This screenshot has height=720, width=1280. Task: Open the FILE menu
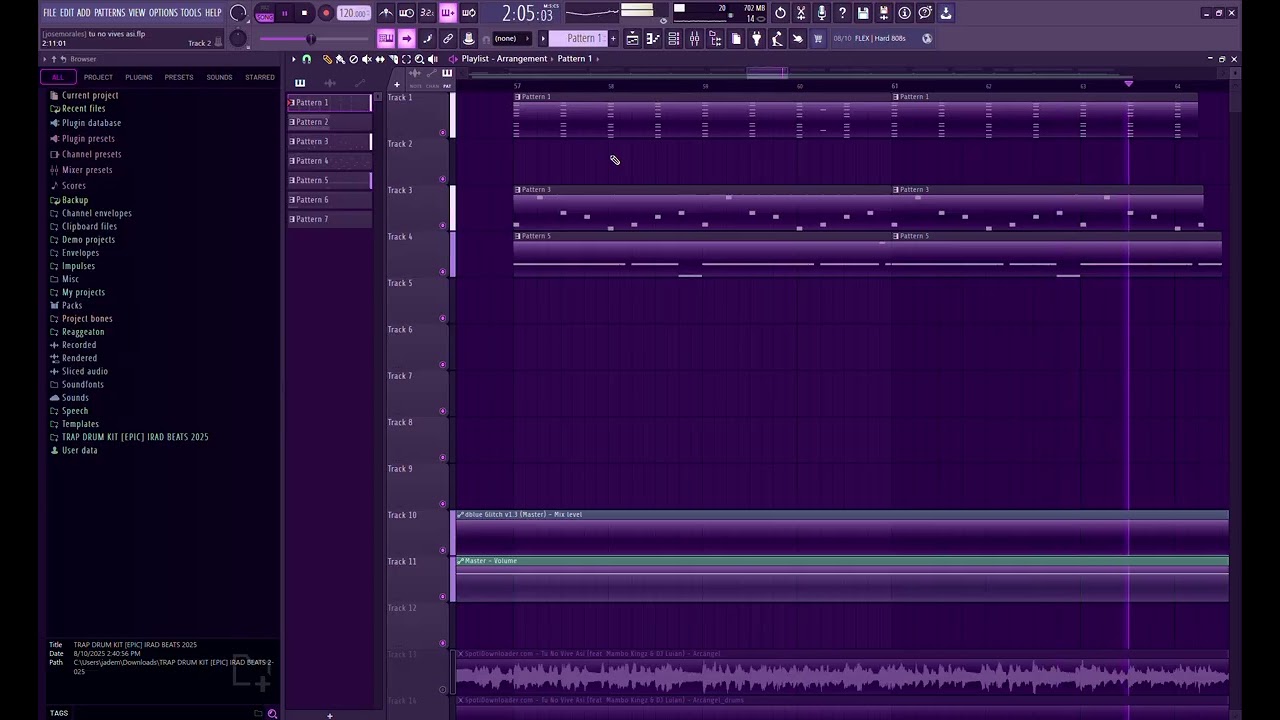tap(49, 13)
